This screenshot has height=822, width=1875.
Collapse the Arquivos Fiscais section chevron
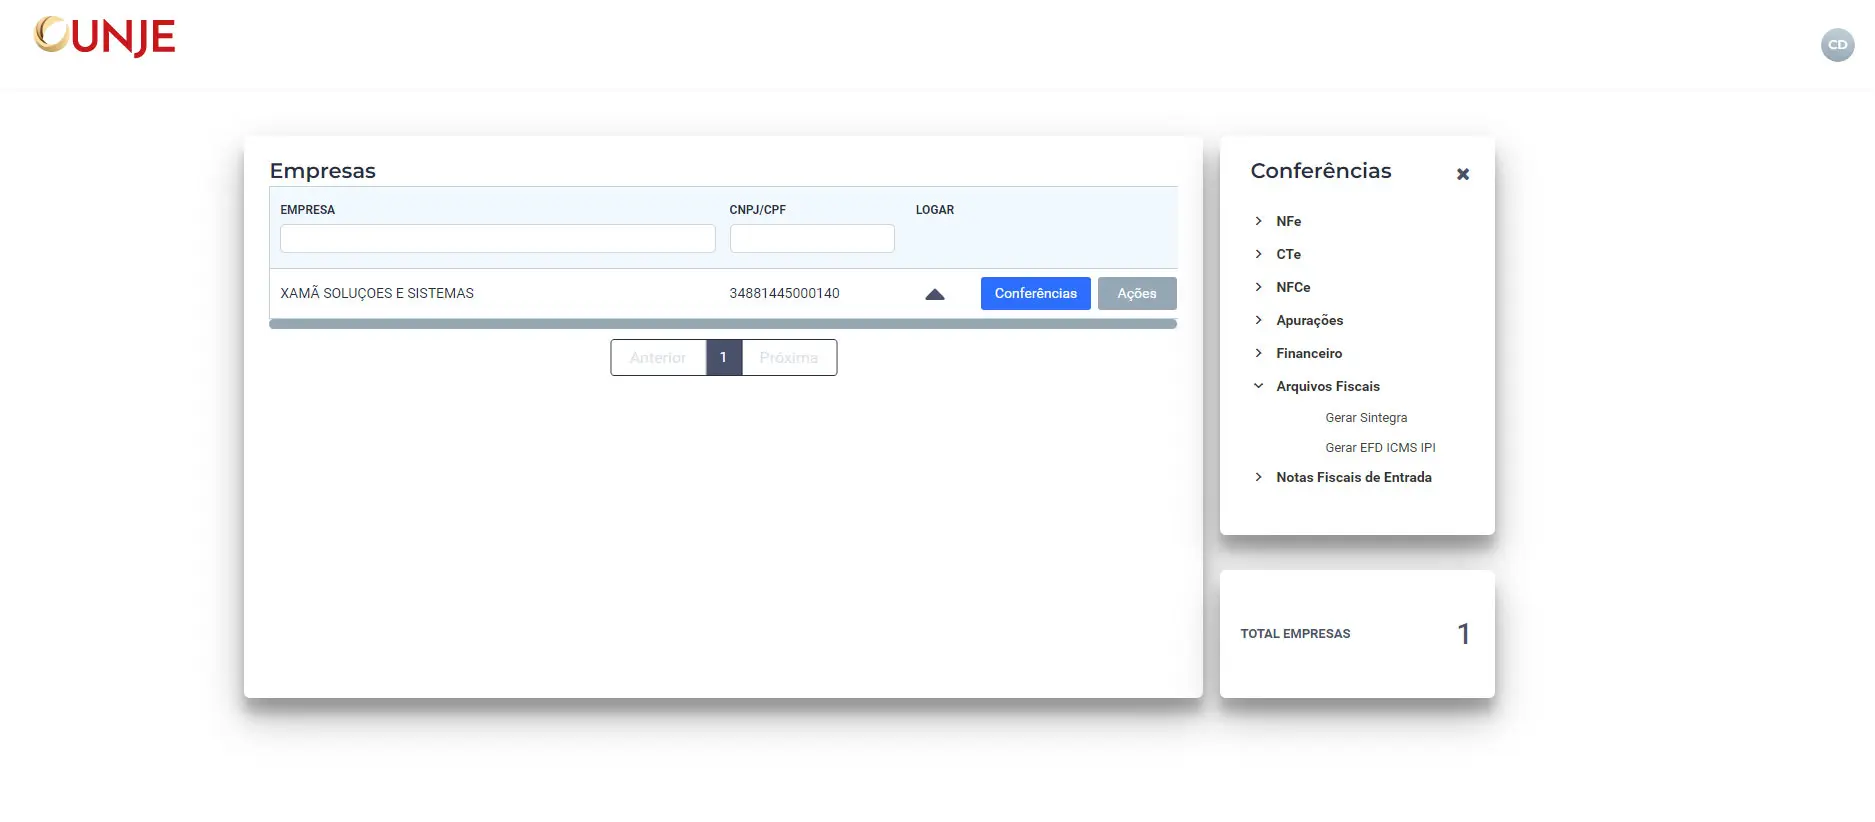1258,386
